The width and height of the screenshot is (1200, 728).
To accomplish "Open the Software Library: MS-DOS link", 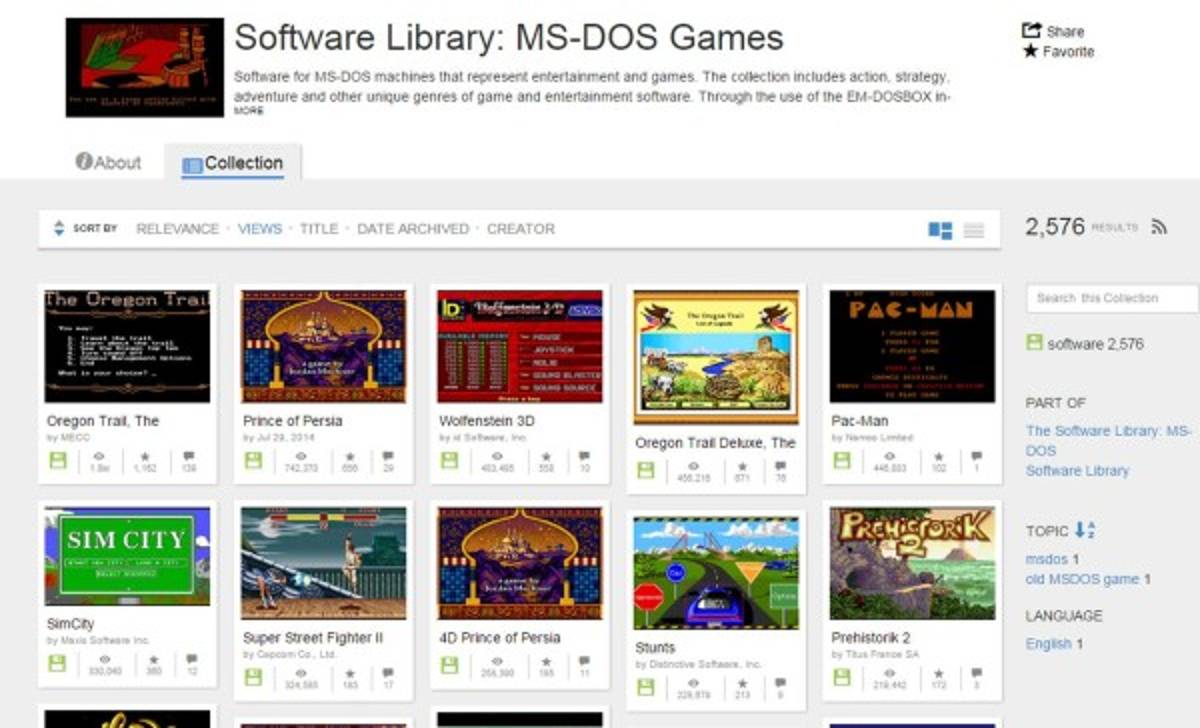I will 1108,440.
